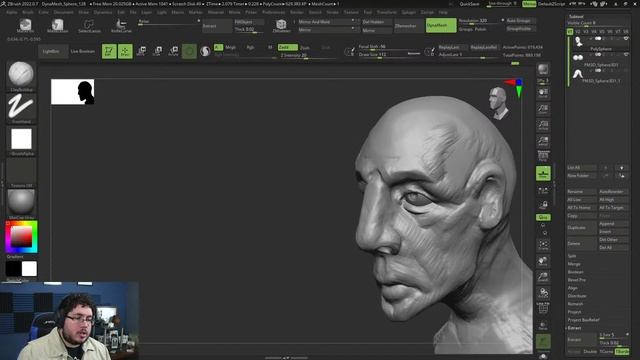This screenshot has width=640, height=360.
Task: Click the QuickSave button
Action: 469,4
